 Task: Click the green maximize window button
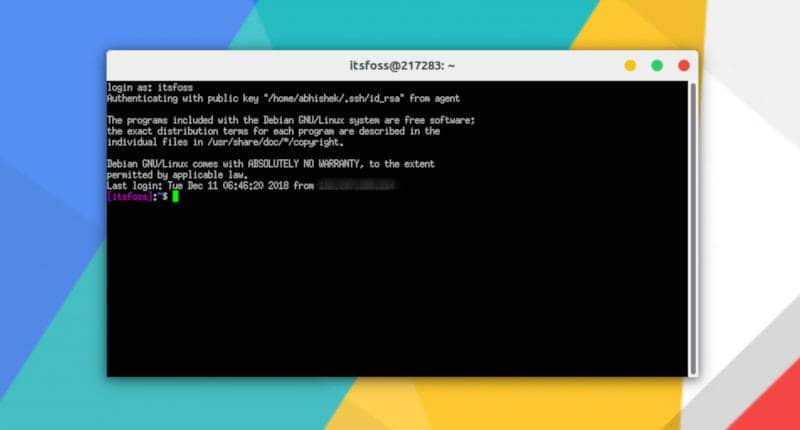coord(657,66)
